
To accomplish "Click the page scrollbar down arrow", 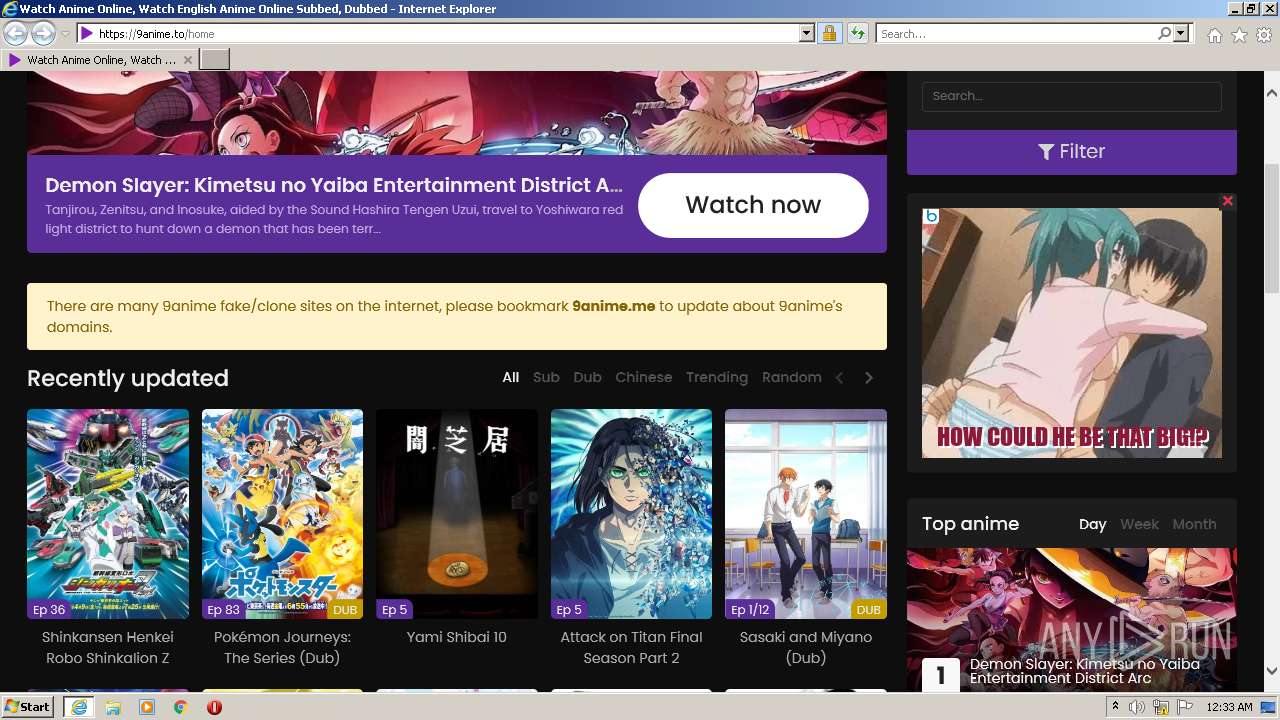I will [x=1272, y=671].
